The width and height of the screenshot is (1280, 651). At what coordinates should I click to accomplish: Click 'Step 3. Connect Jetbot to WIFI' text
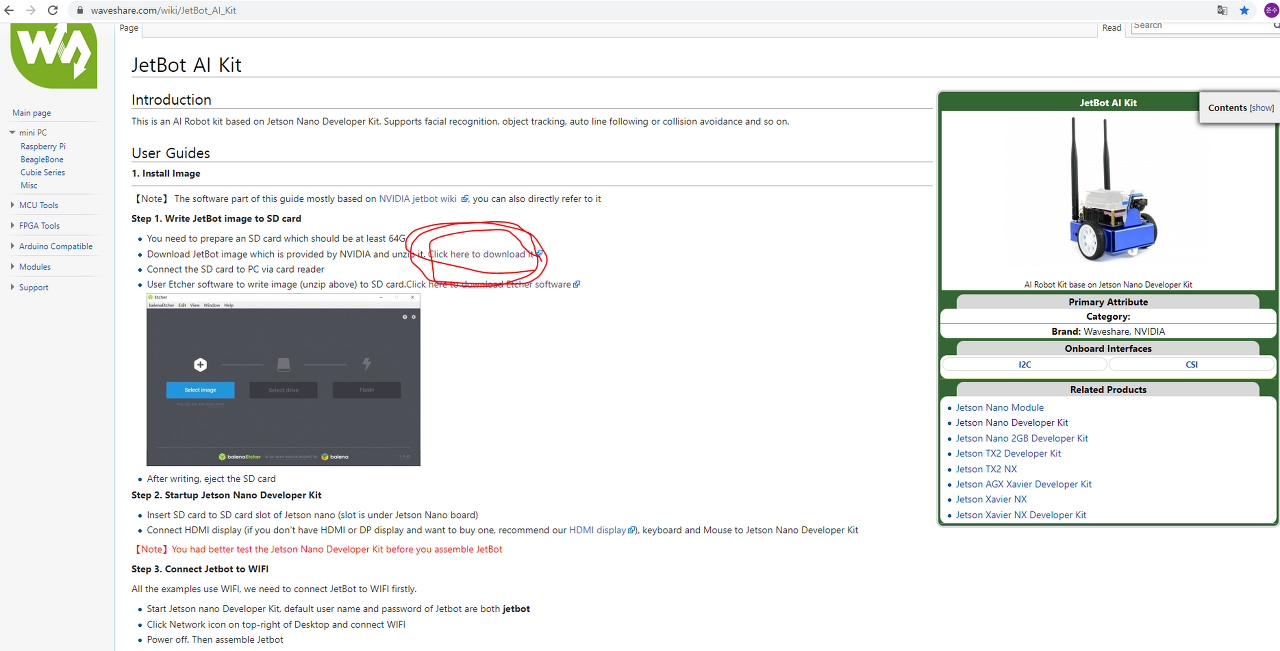200,569
